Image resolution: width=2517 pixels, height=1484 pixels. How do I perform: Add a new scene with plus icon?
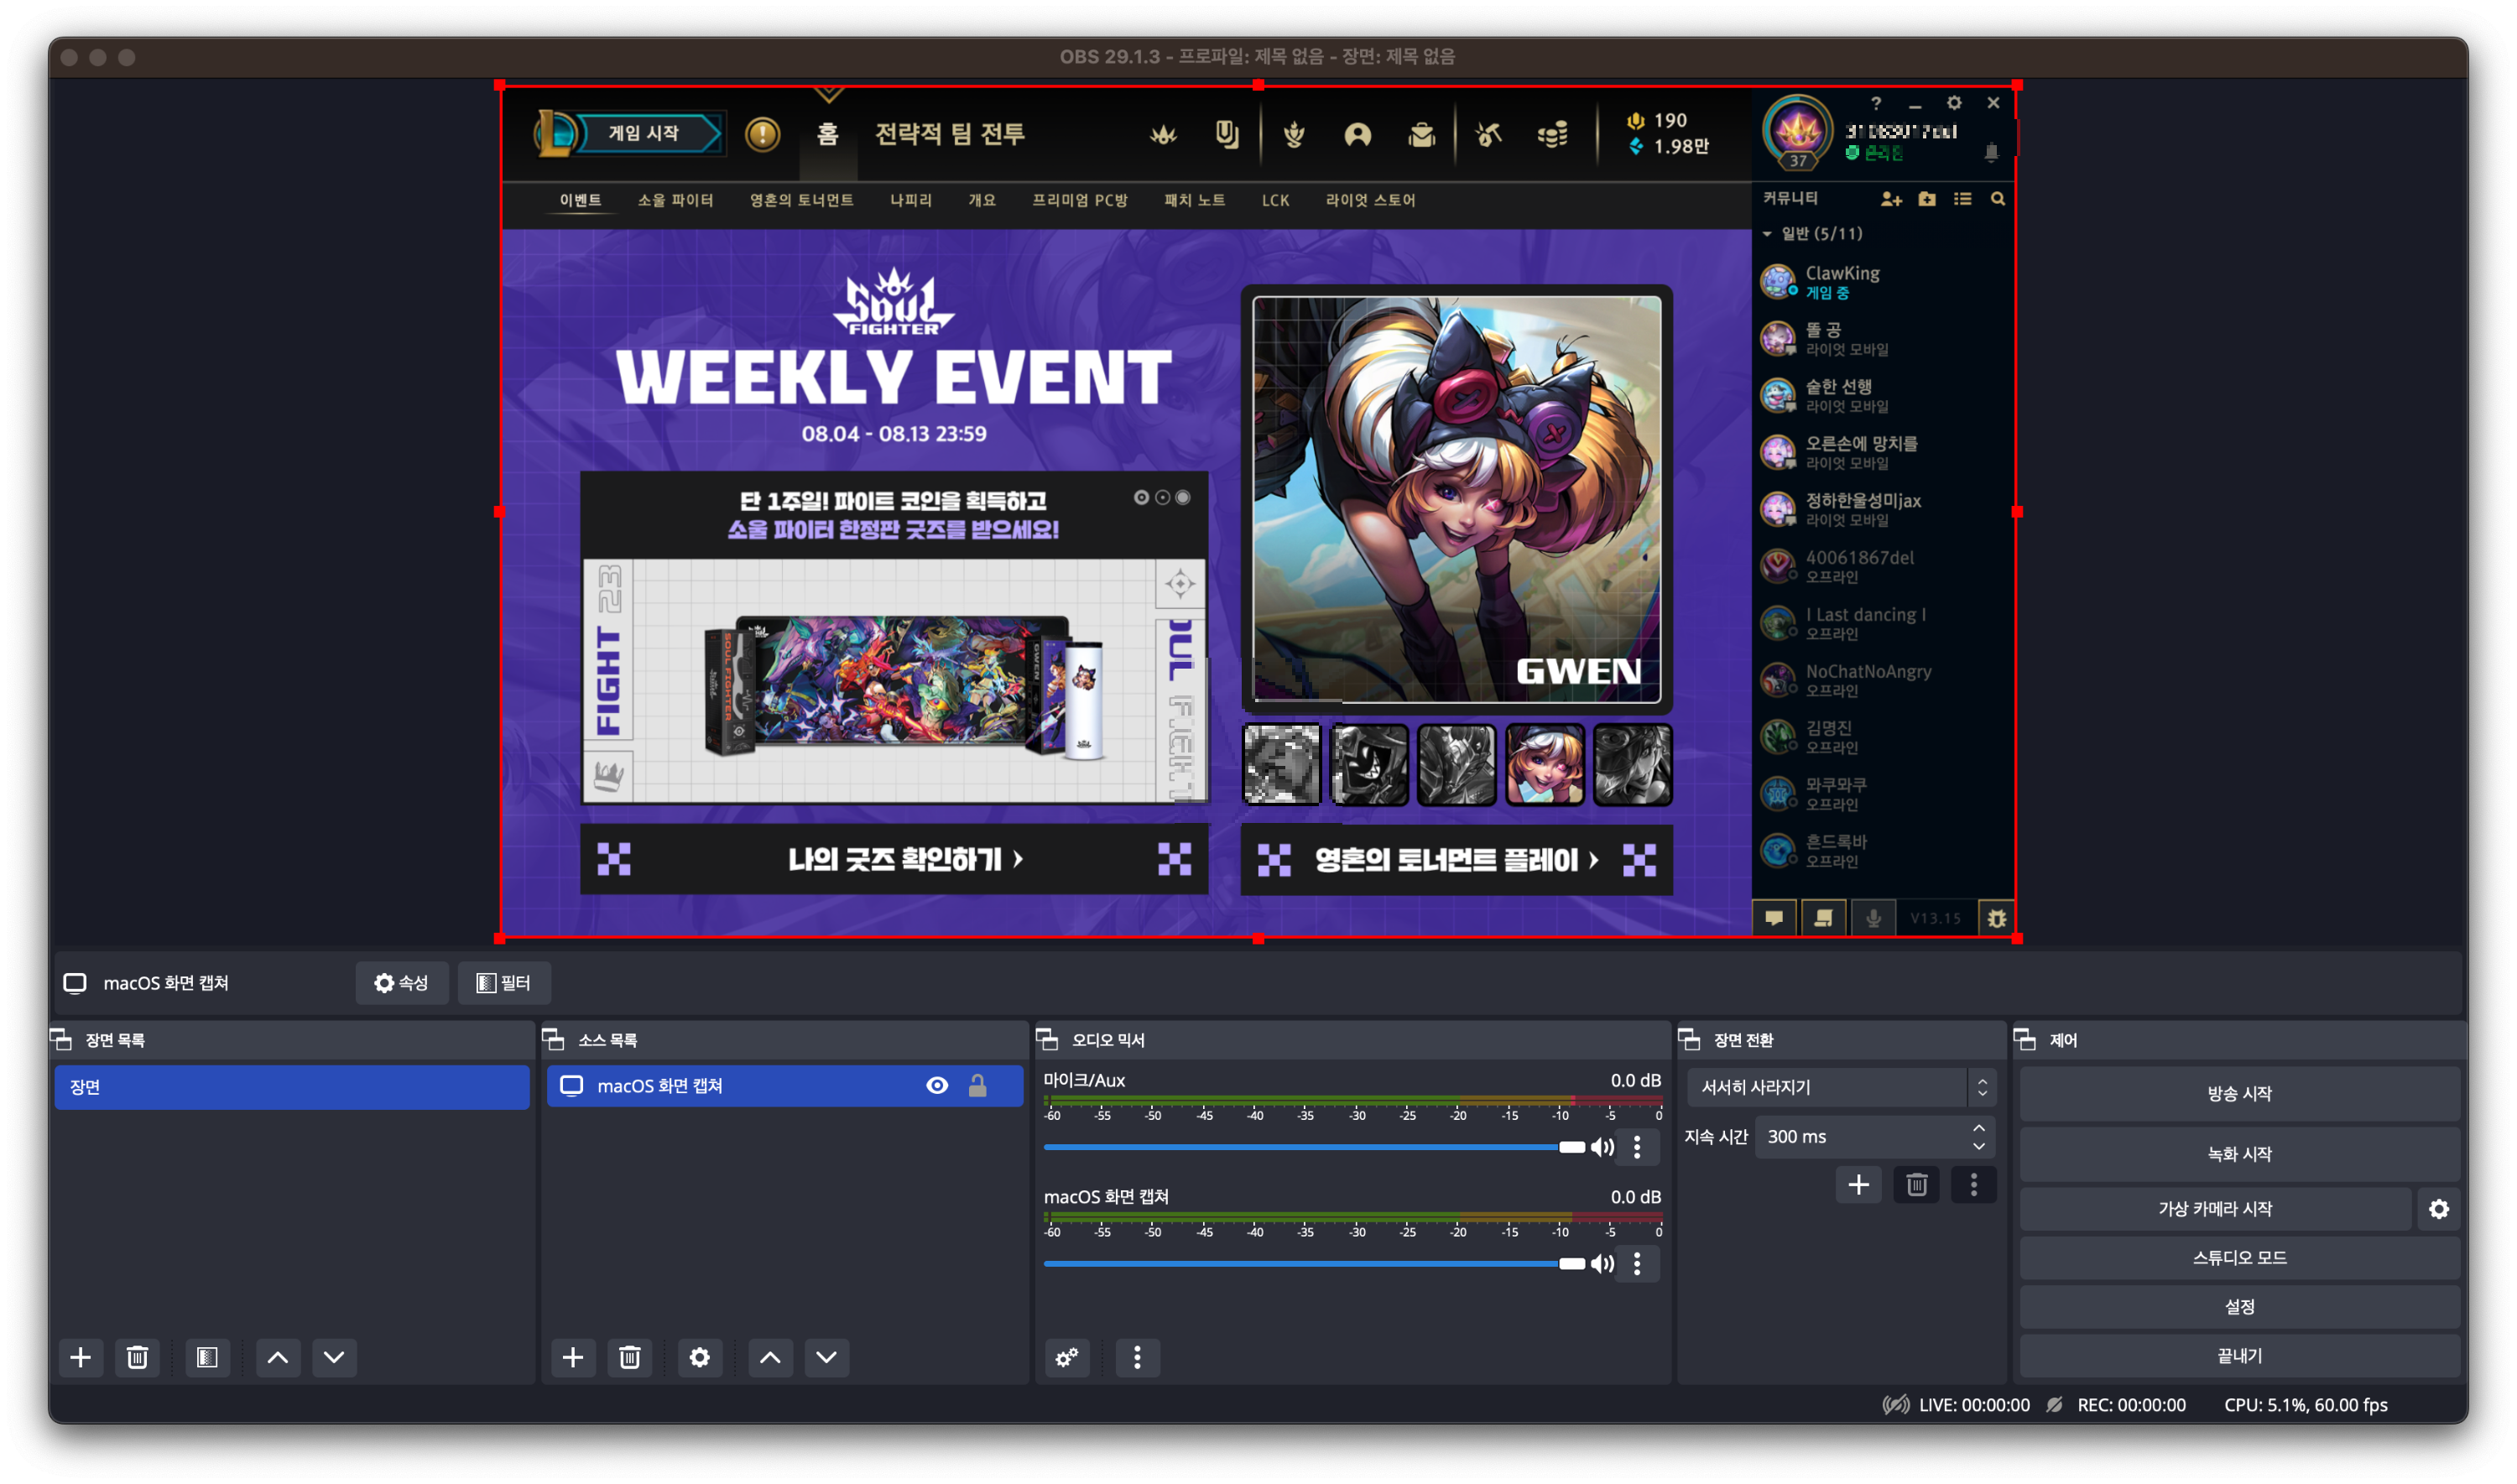[81, 1357]
